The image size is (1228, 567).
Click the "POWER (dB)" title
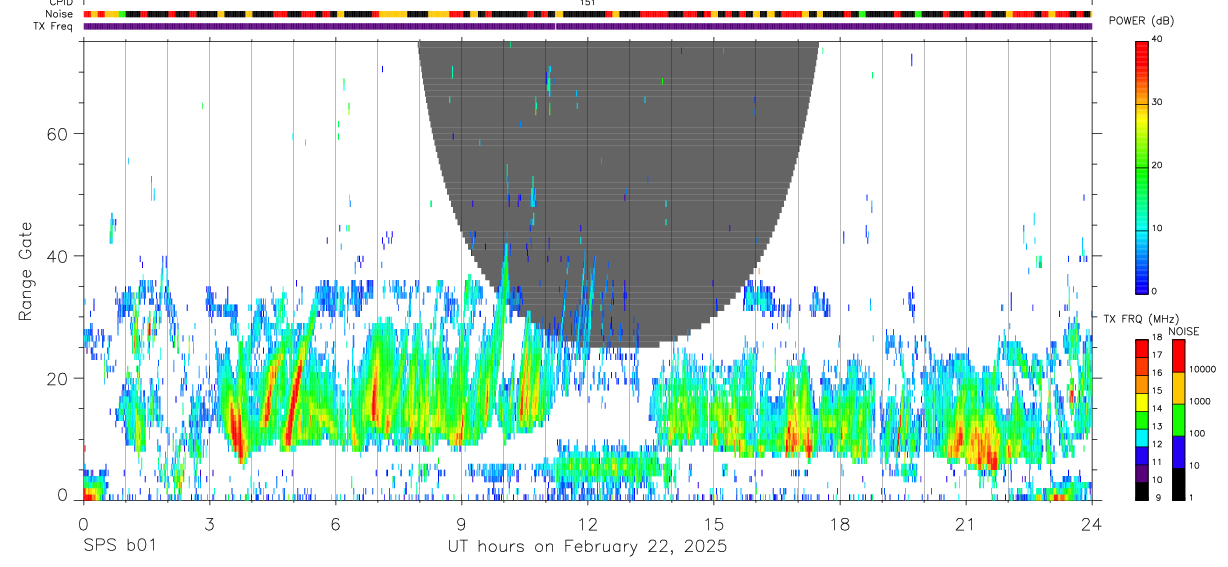click(x=1141, y=21)
